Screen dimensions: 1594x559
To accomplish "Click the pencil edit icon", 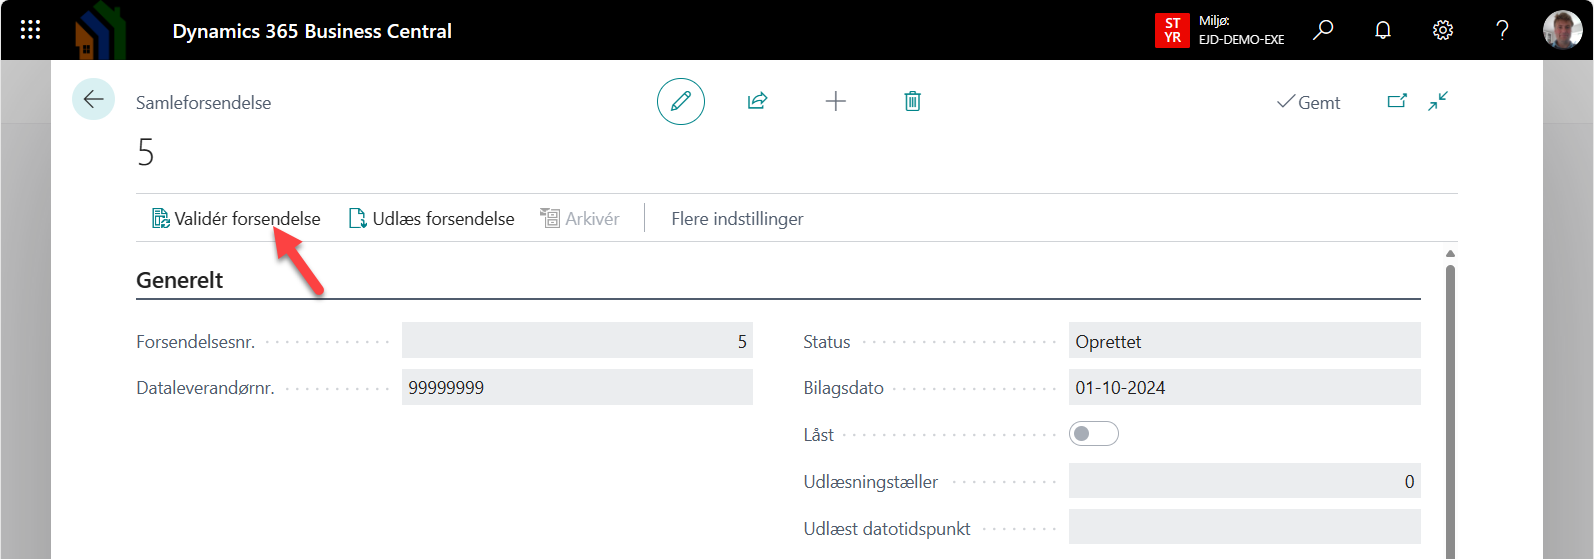I will coord(681,101).
